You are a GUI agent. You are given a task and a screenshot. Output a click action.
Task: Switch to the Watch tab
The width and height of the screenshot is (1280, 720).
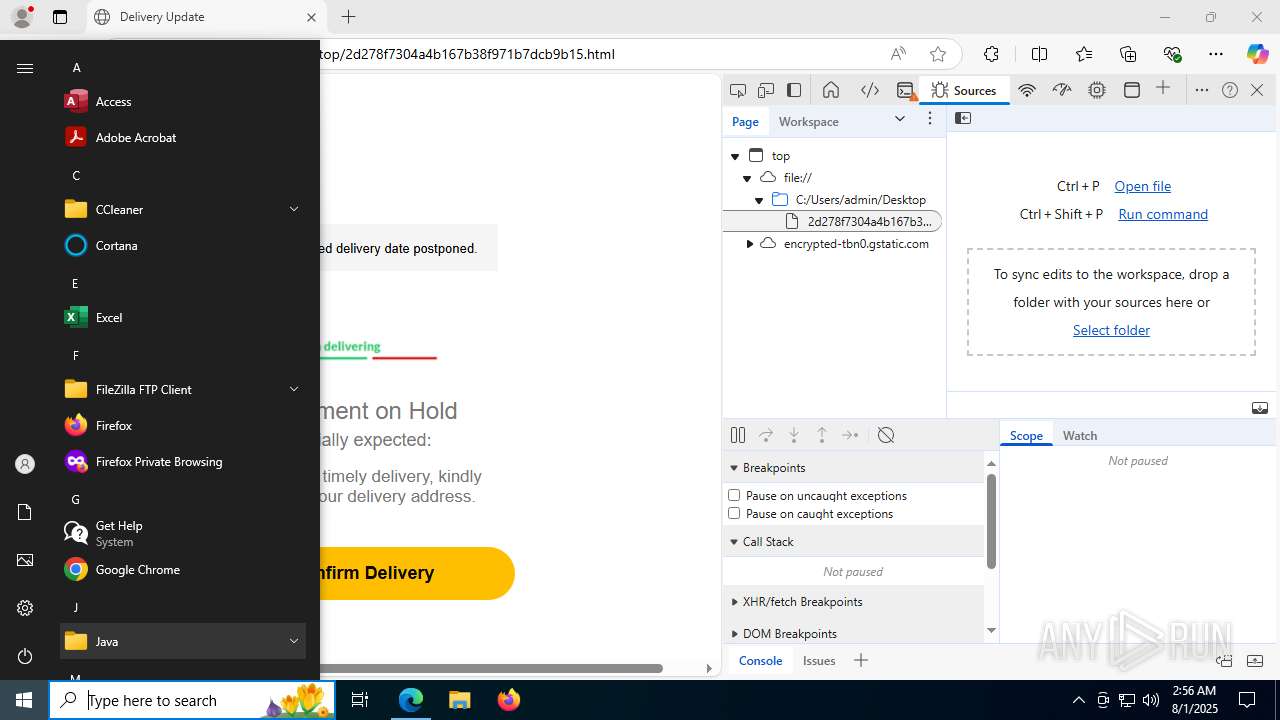pos(1080,435)
